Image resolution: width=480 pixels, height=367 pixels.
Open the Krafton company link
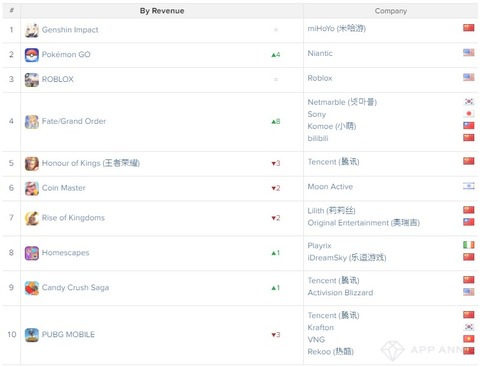click(x=321, y=327)
